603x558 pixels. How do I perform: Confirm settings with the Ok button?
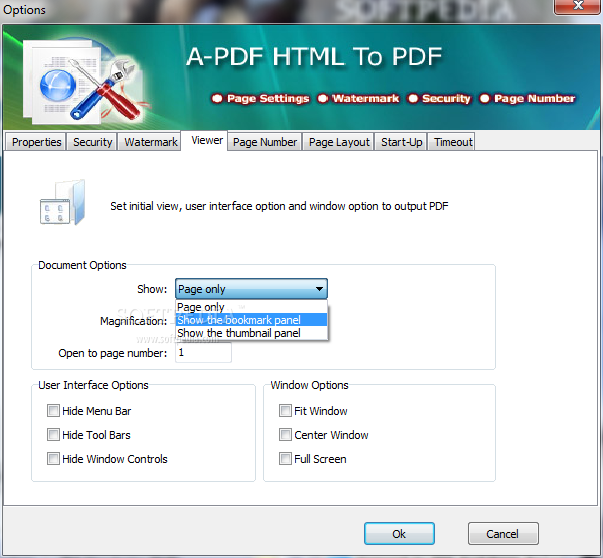point(399,533)
